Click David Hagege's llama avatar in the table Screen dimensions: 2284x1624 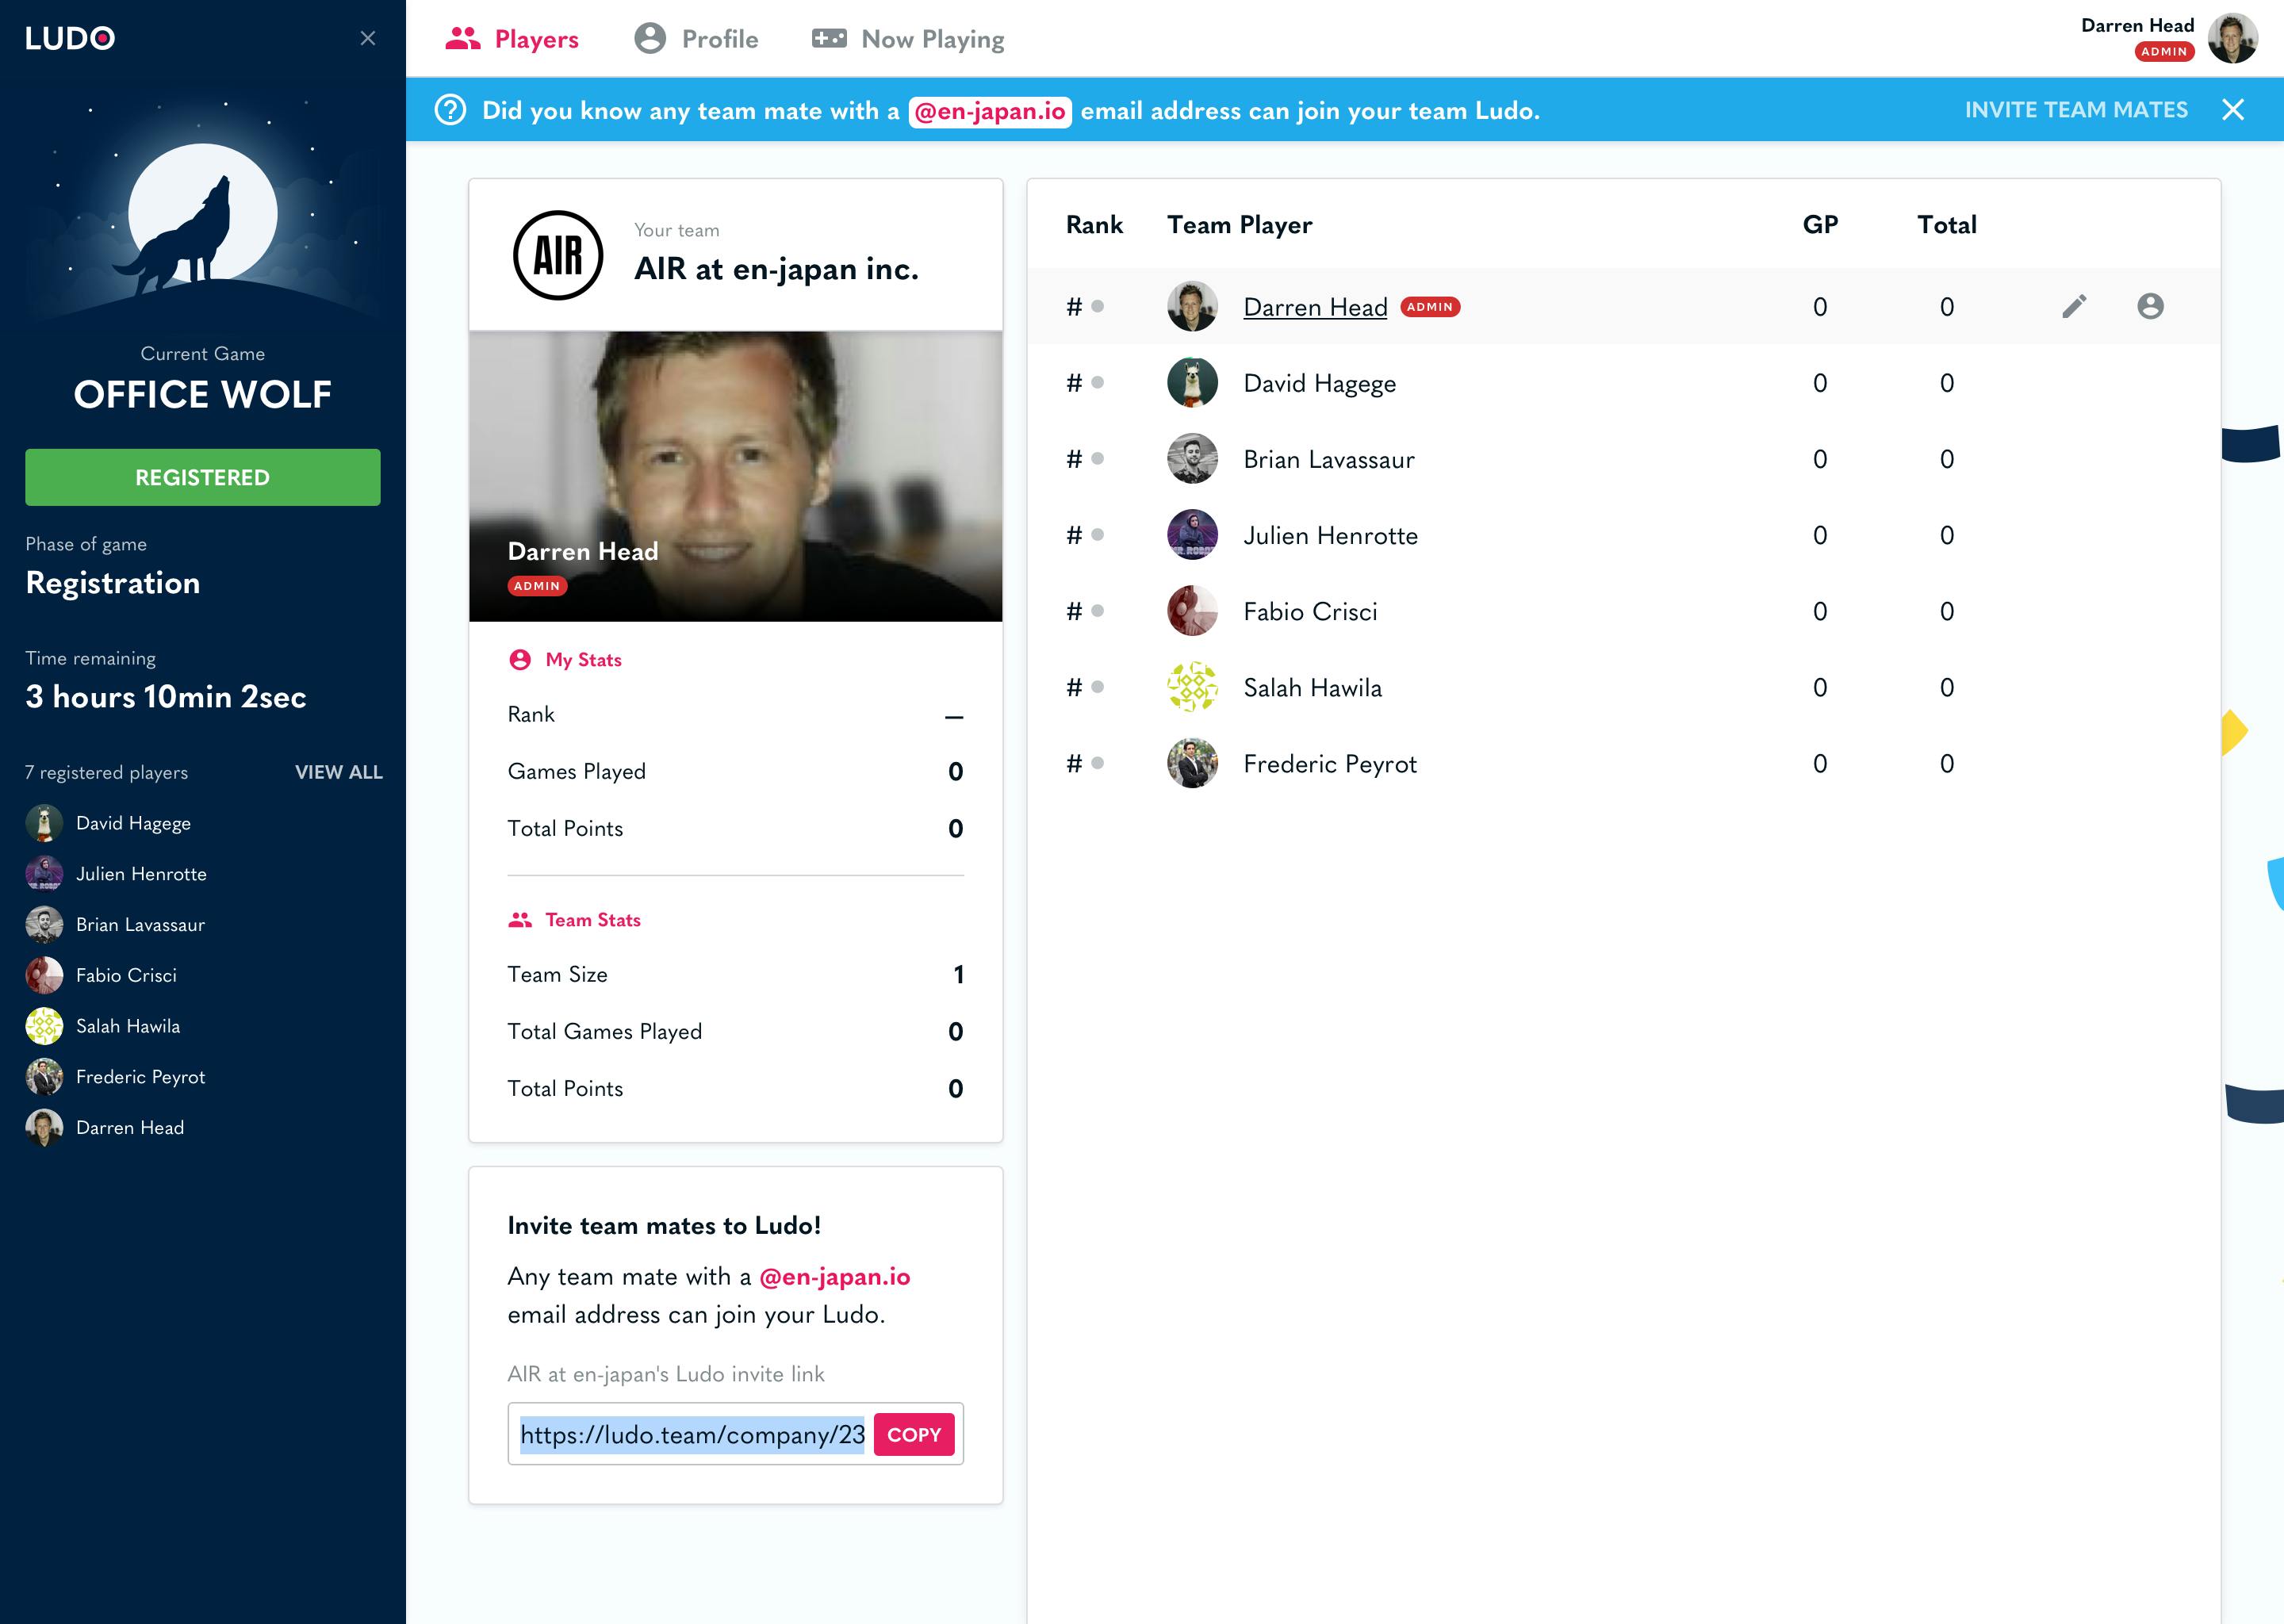pyautogui.click(x=1192, y=382)
